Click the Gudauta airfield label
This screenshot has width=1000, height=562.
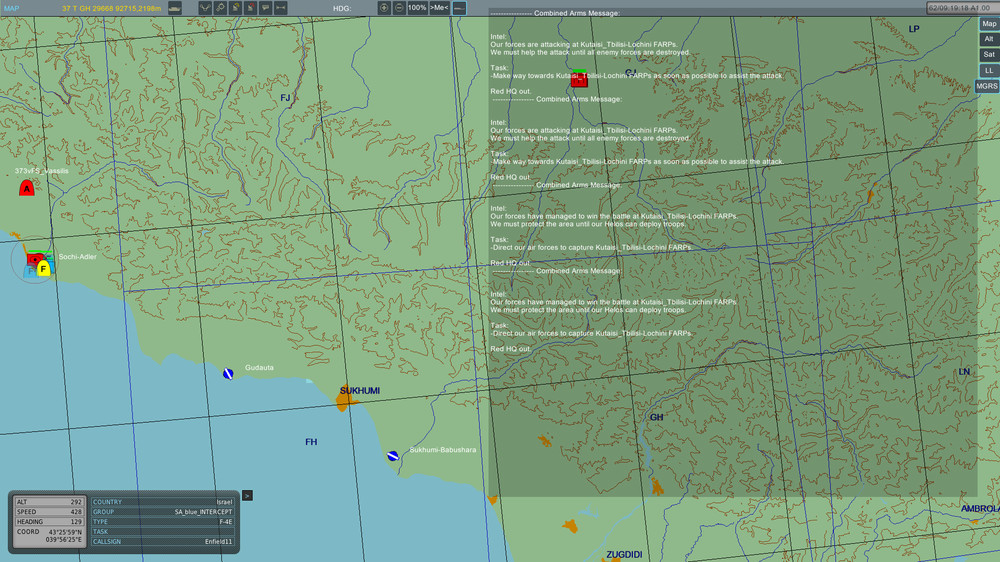(x=259, y=367)
